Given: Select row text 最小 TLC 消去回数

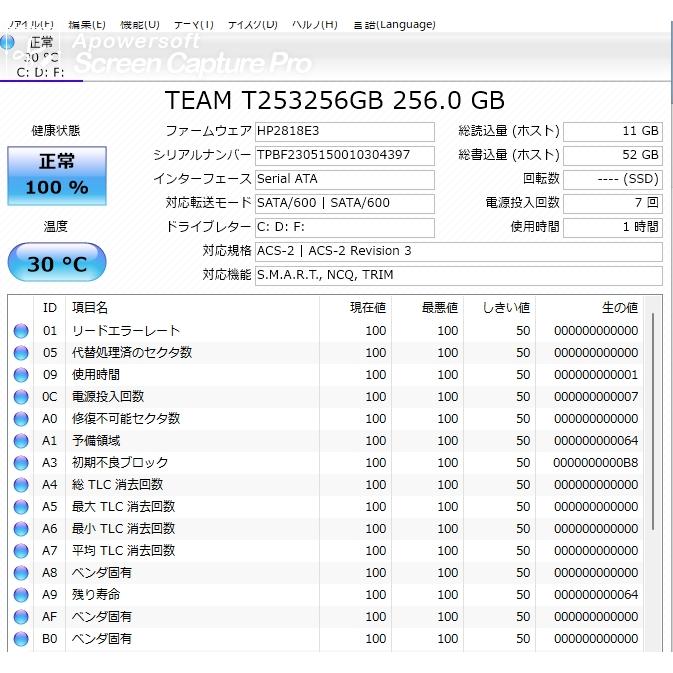Looking at the screenshot, I should pos(124,529).
